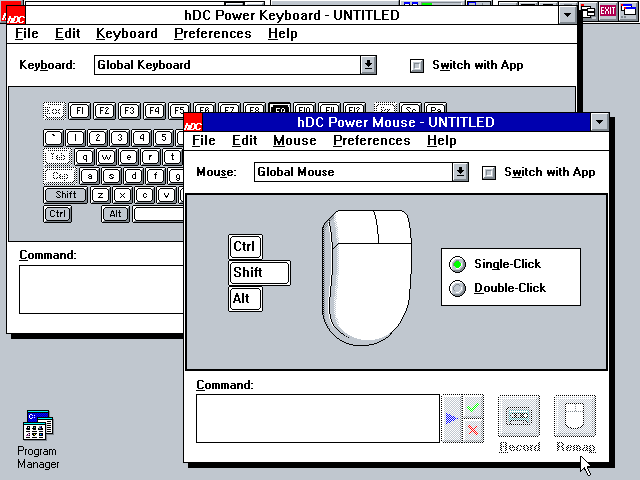Toggle the Ctrl modifier in Power Mouse
640x480 pixels.
245,247
